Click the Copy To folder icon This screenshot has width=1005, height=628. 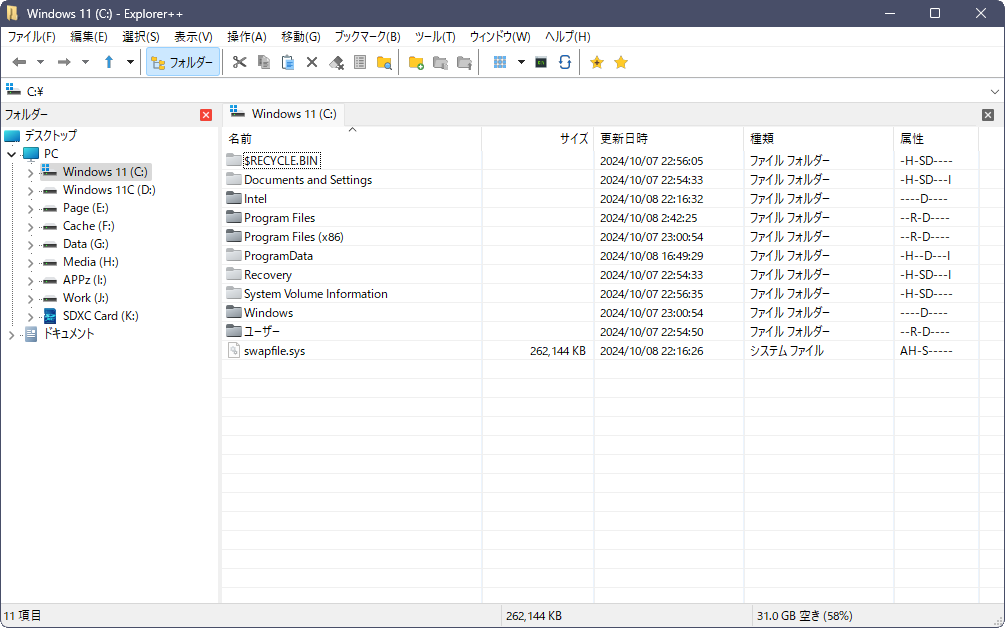pos(440,62)
